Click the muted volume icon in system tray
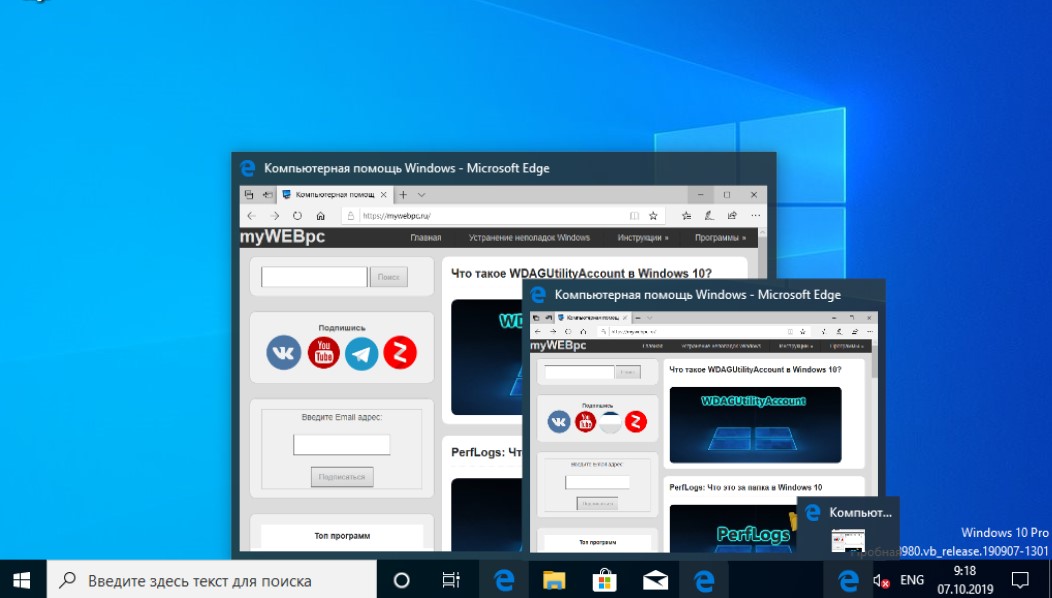Viewport: 1052px width, 598px height. (881, 581)
